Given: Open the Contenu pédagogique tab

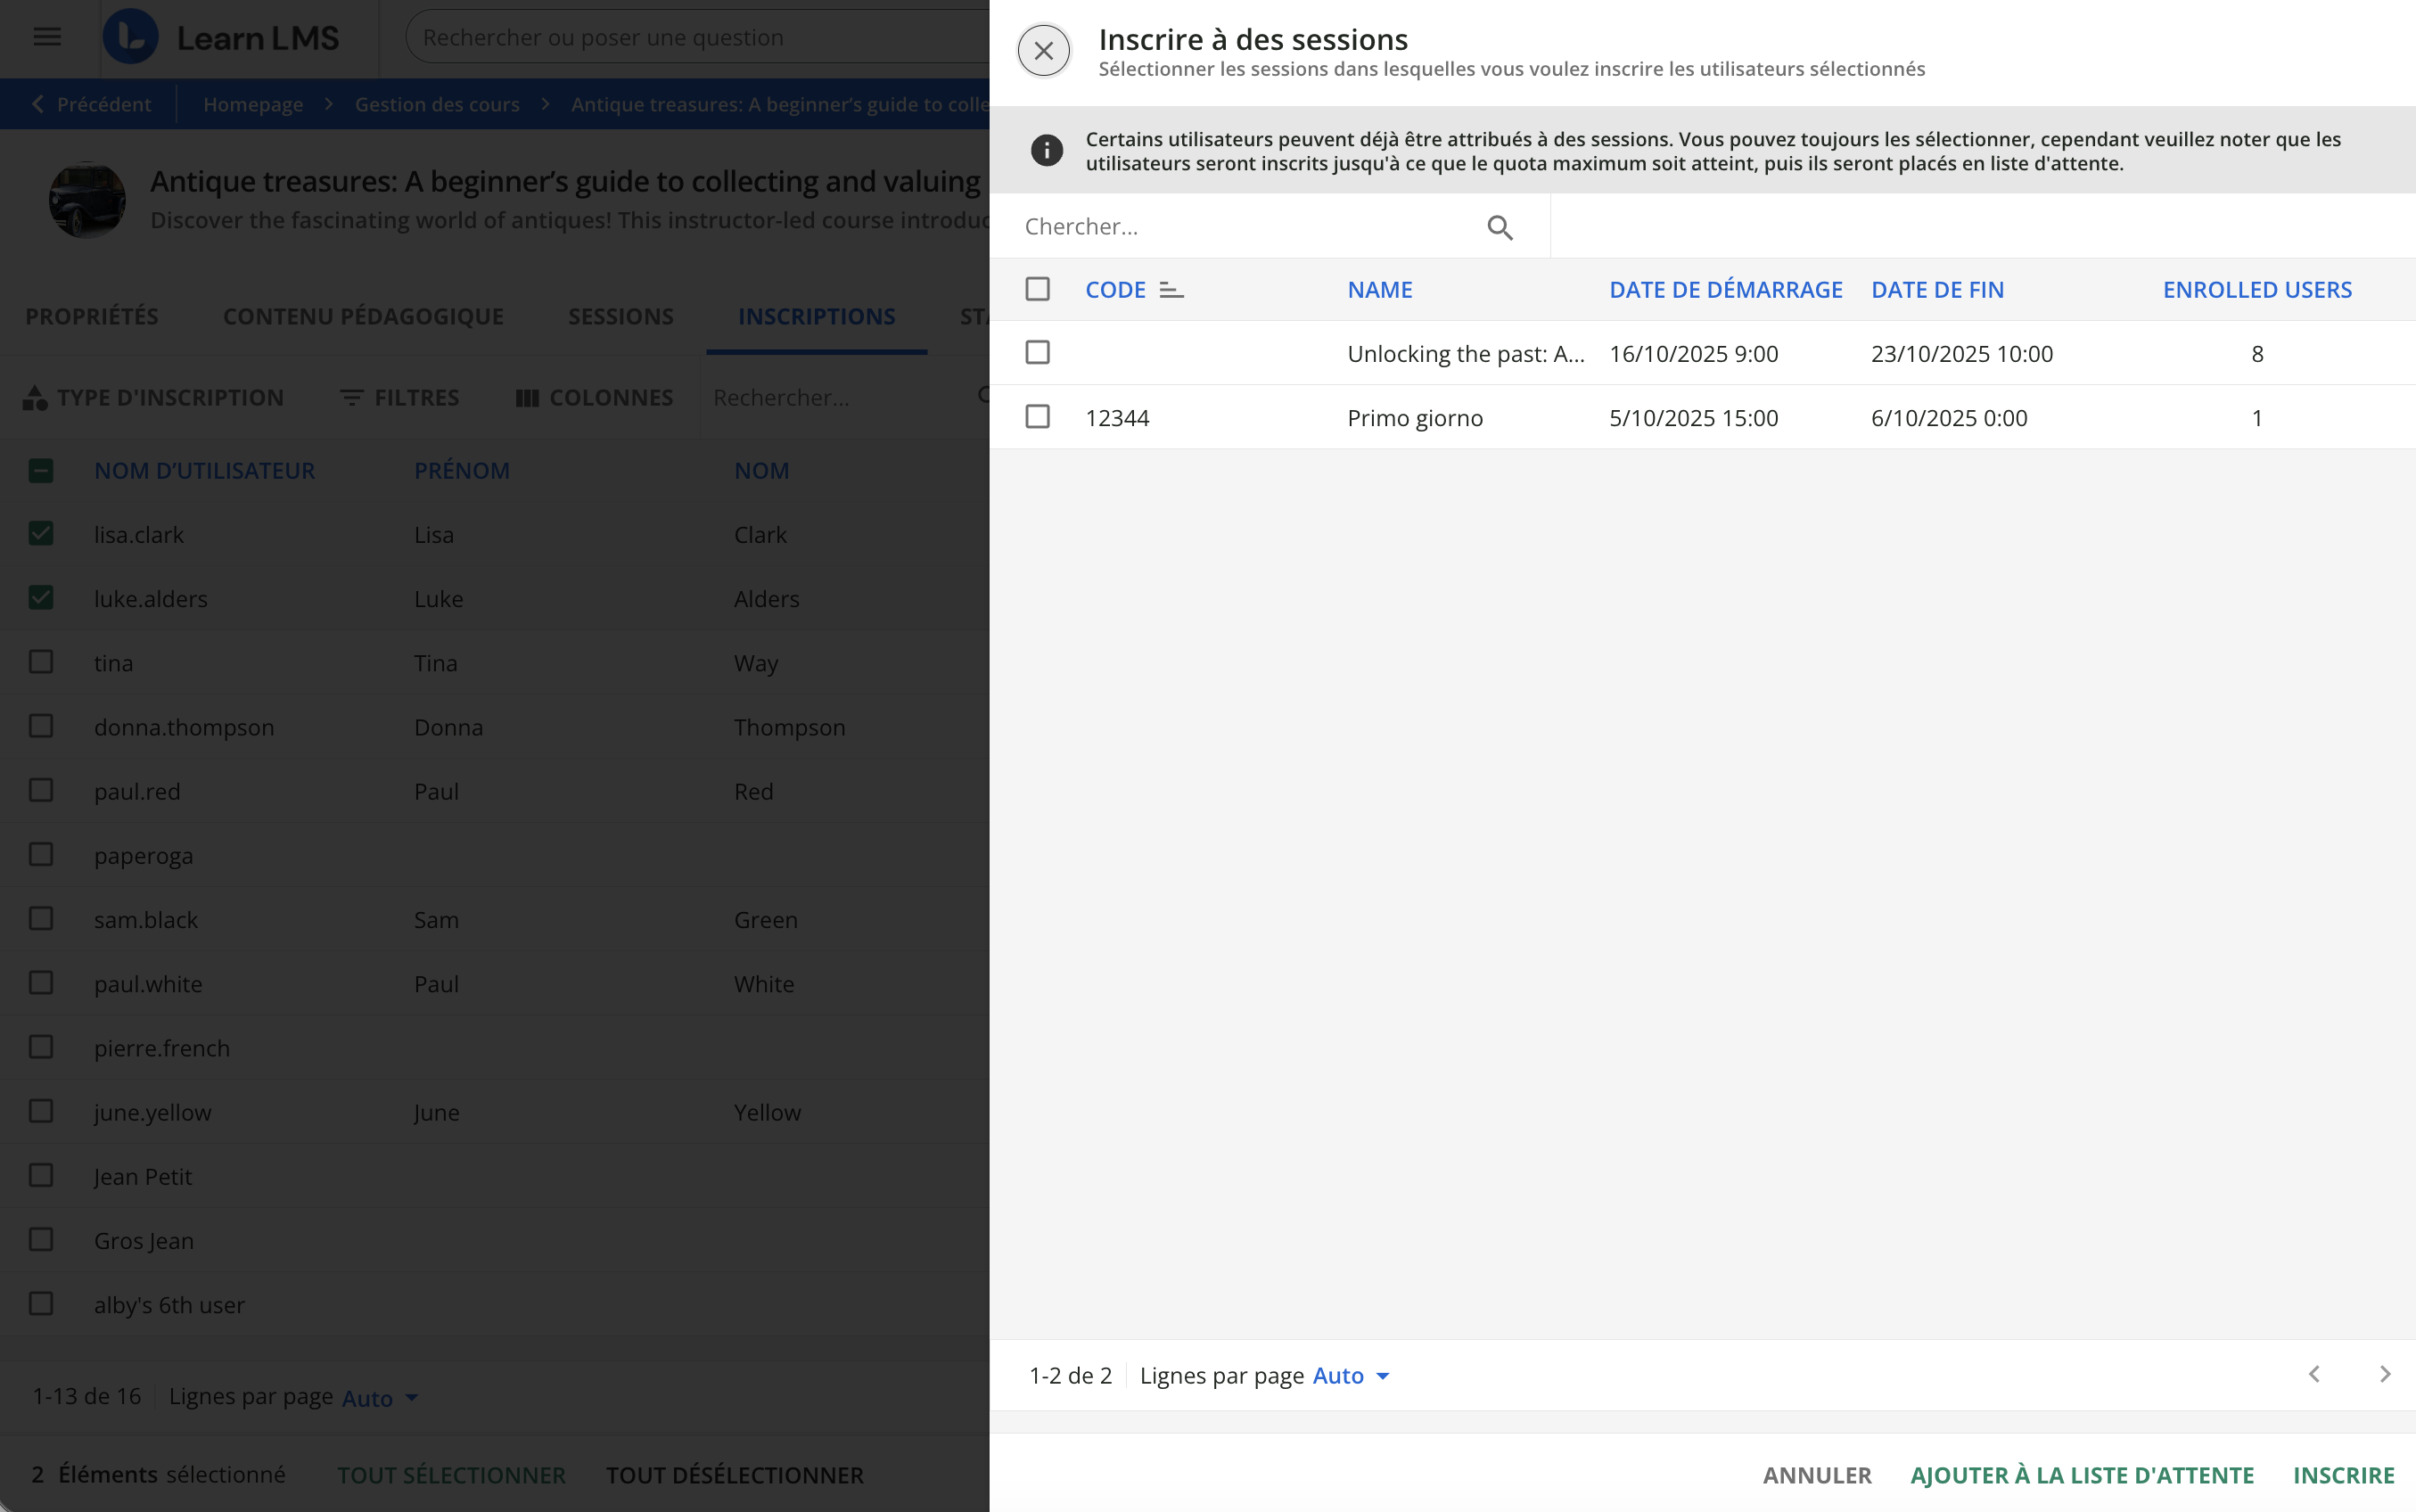Looking at the screenshot, I should [x=363, y=317].
